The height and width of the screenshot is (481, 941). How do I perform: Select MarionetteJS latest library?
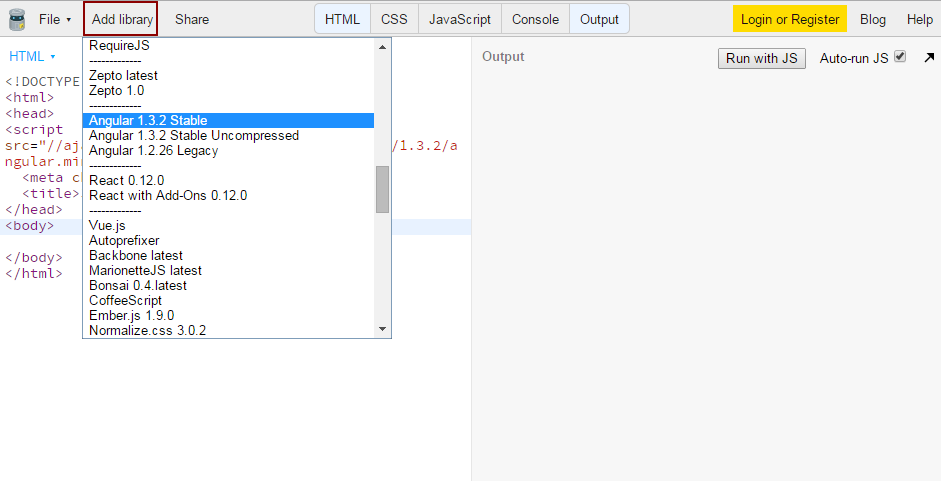tap(228, 271)
